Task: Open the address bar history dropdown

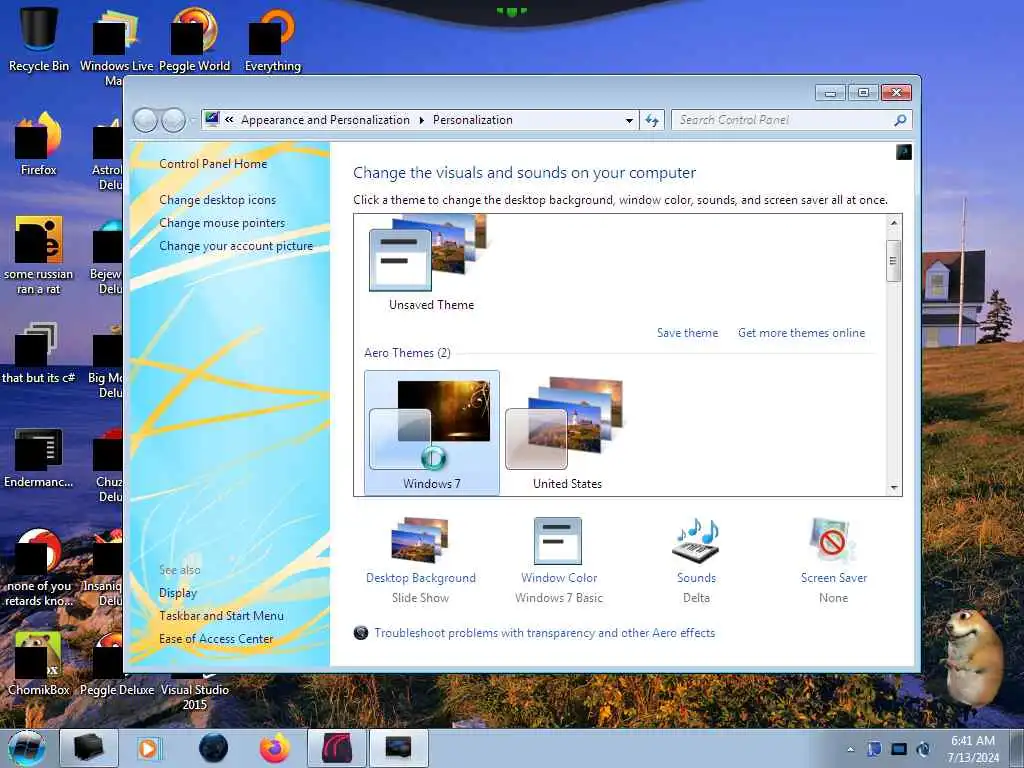Action: coord(629,120)
